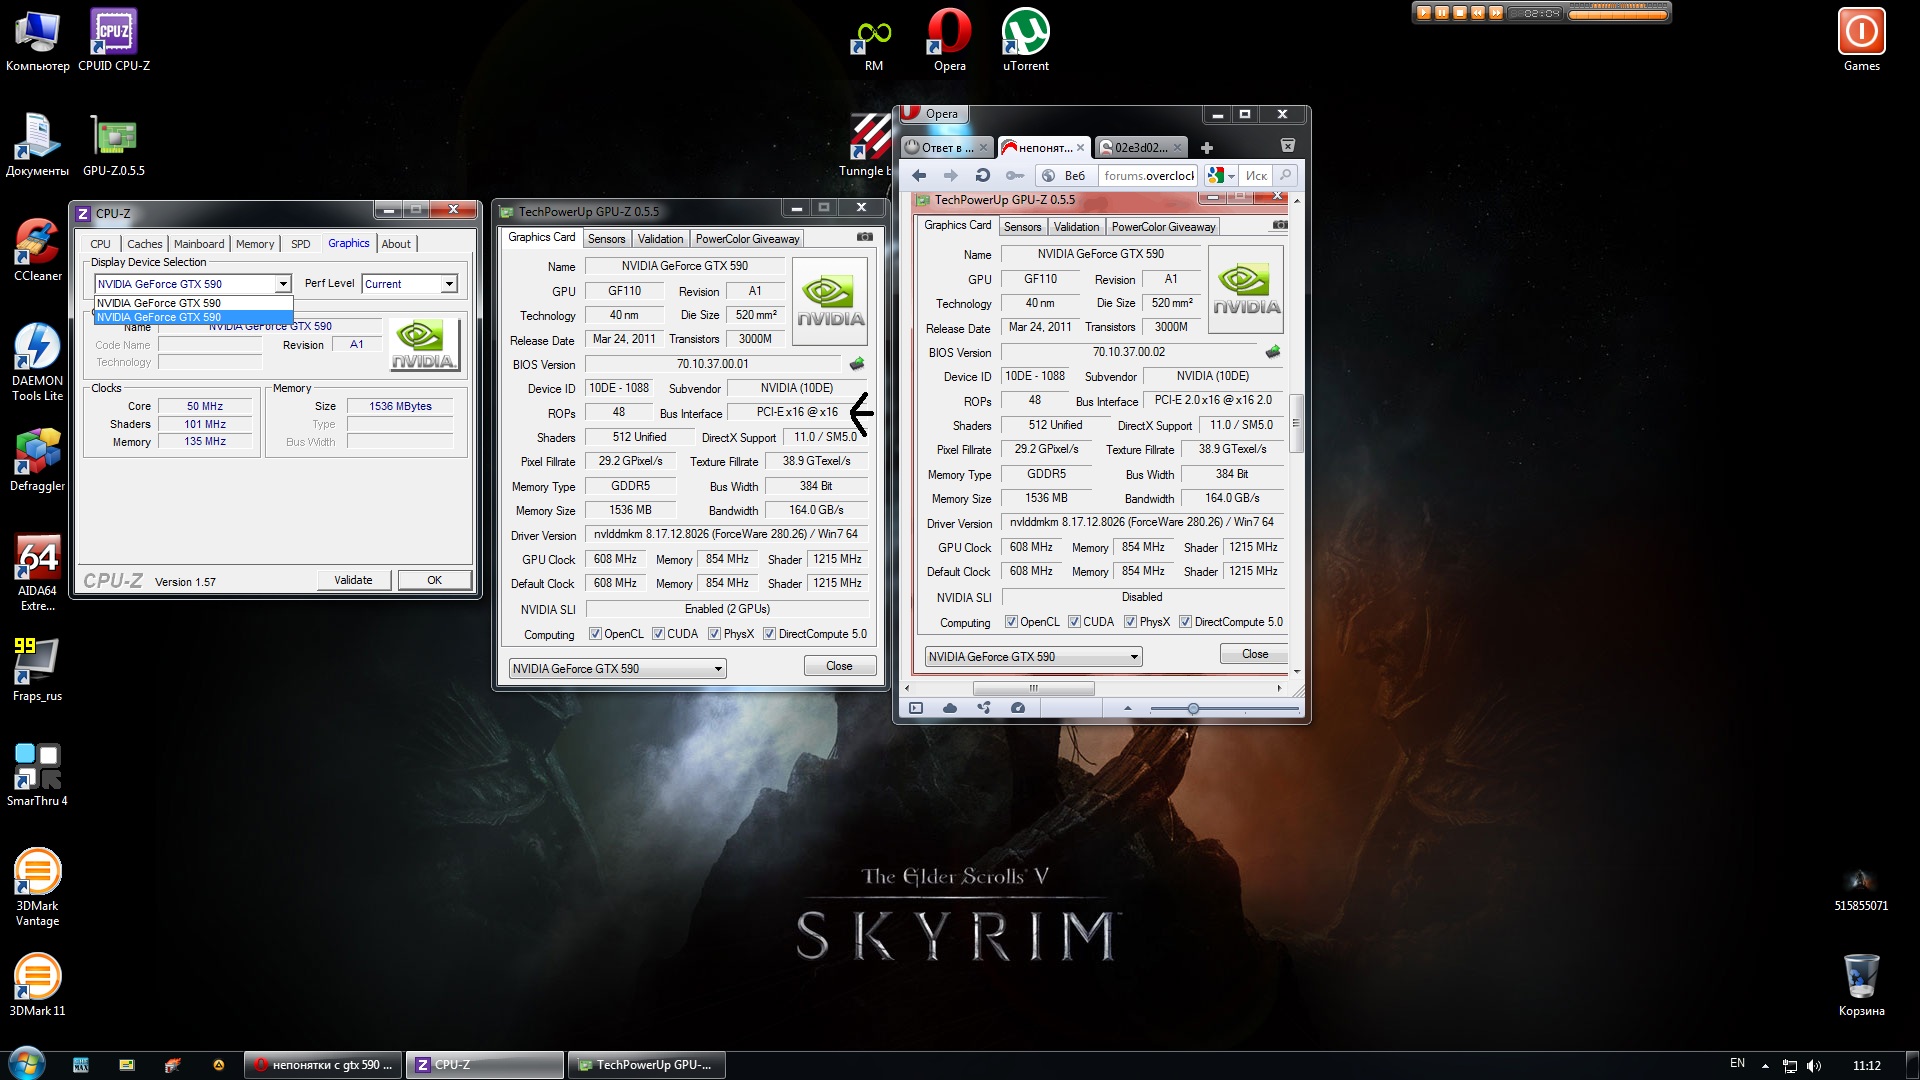Launch Fraps_rus desktop icon

pos(38,668)
